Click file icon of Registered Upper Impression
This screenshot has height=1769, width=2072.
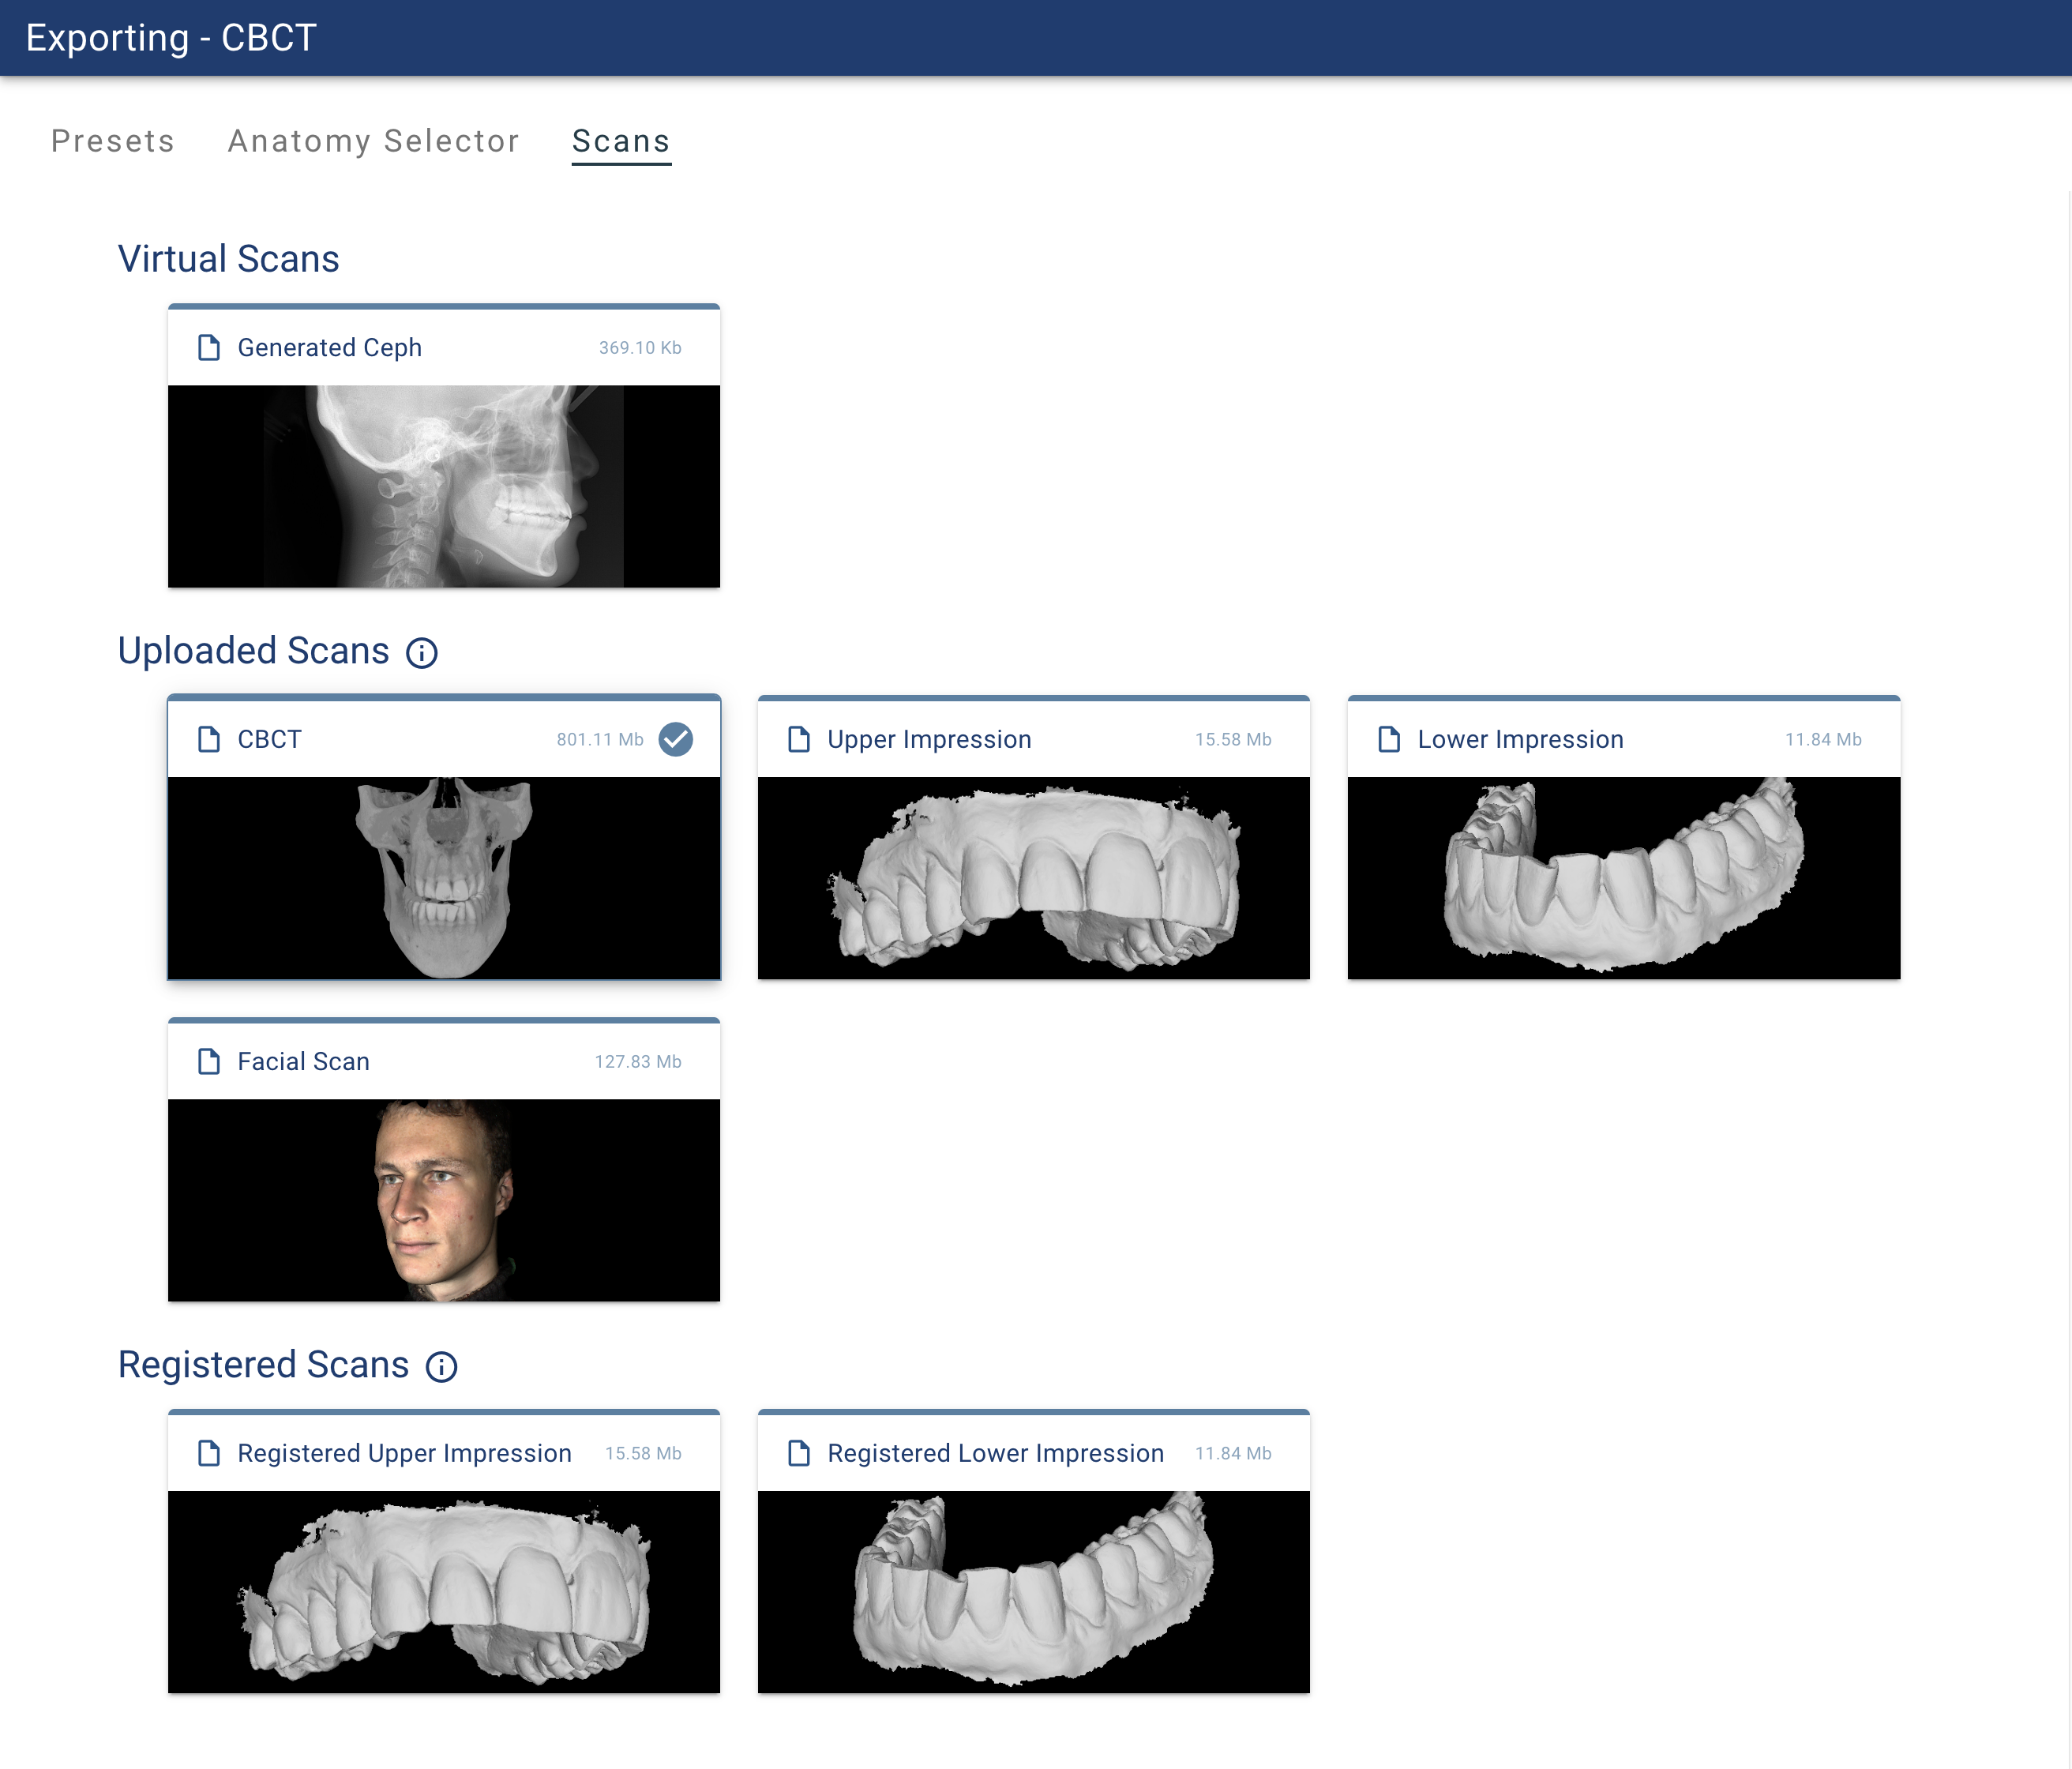pyautogui.click(x=209, y=1454)
